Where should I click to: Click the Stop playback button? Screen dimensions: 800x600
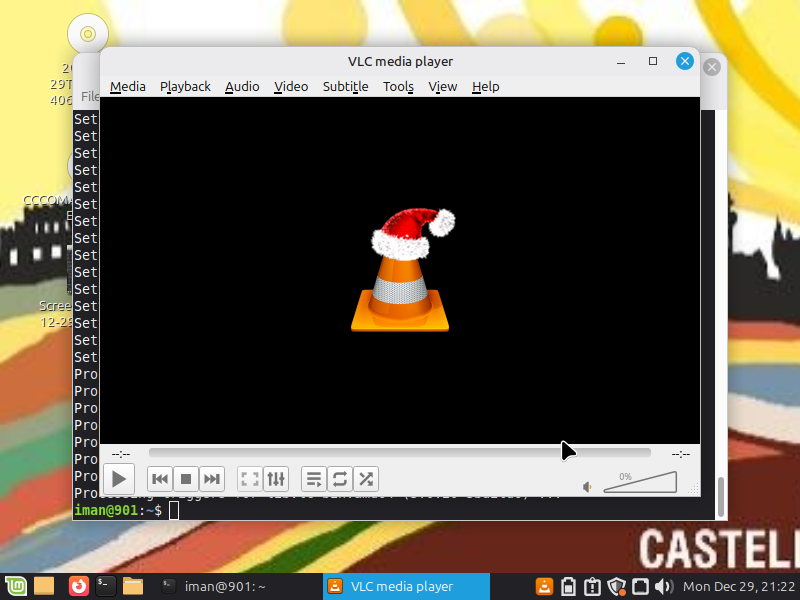point(186,479)
